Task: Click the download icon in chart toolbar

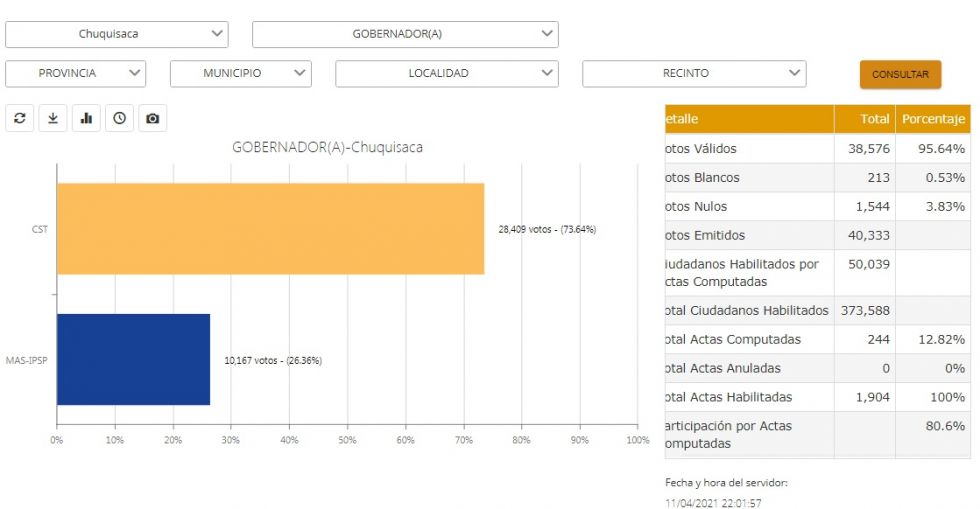Action: click(53, 118)
